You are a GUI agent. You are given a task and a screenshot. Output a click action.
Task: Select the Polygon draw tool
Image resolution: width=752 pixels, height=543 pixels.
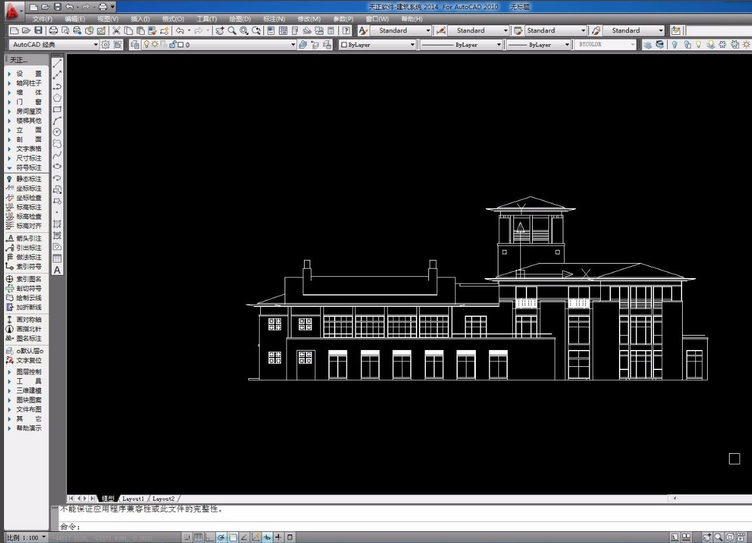[57, 98]
